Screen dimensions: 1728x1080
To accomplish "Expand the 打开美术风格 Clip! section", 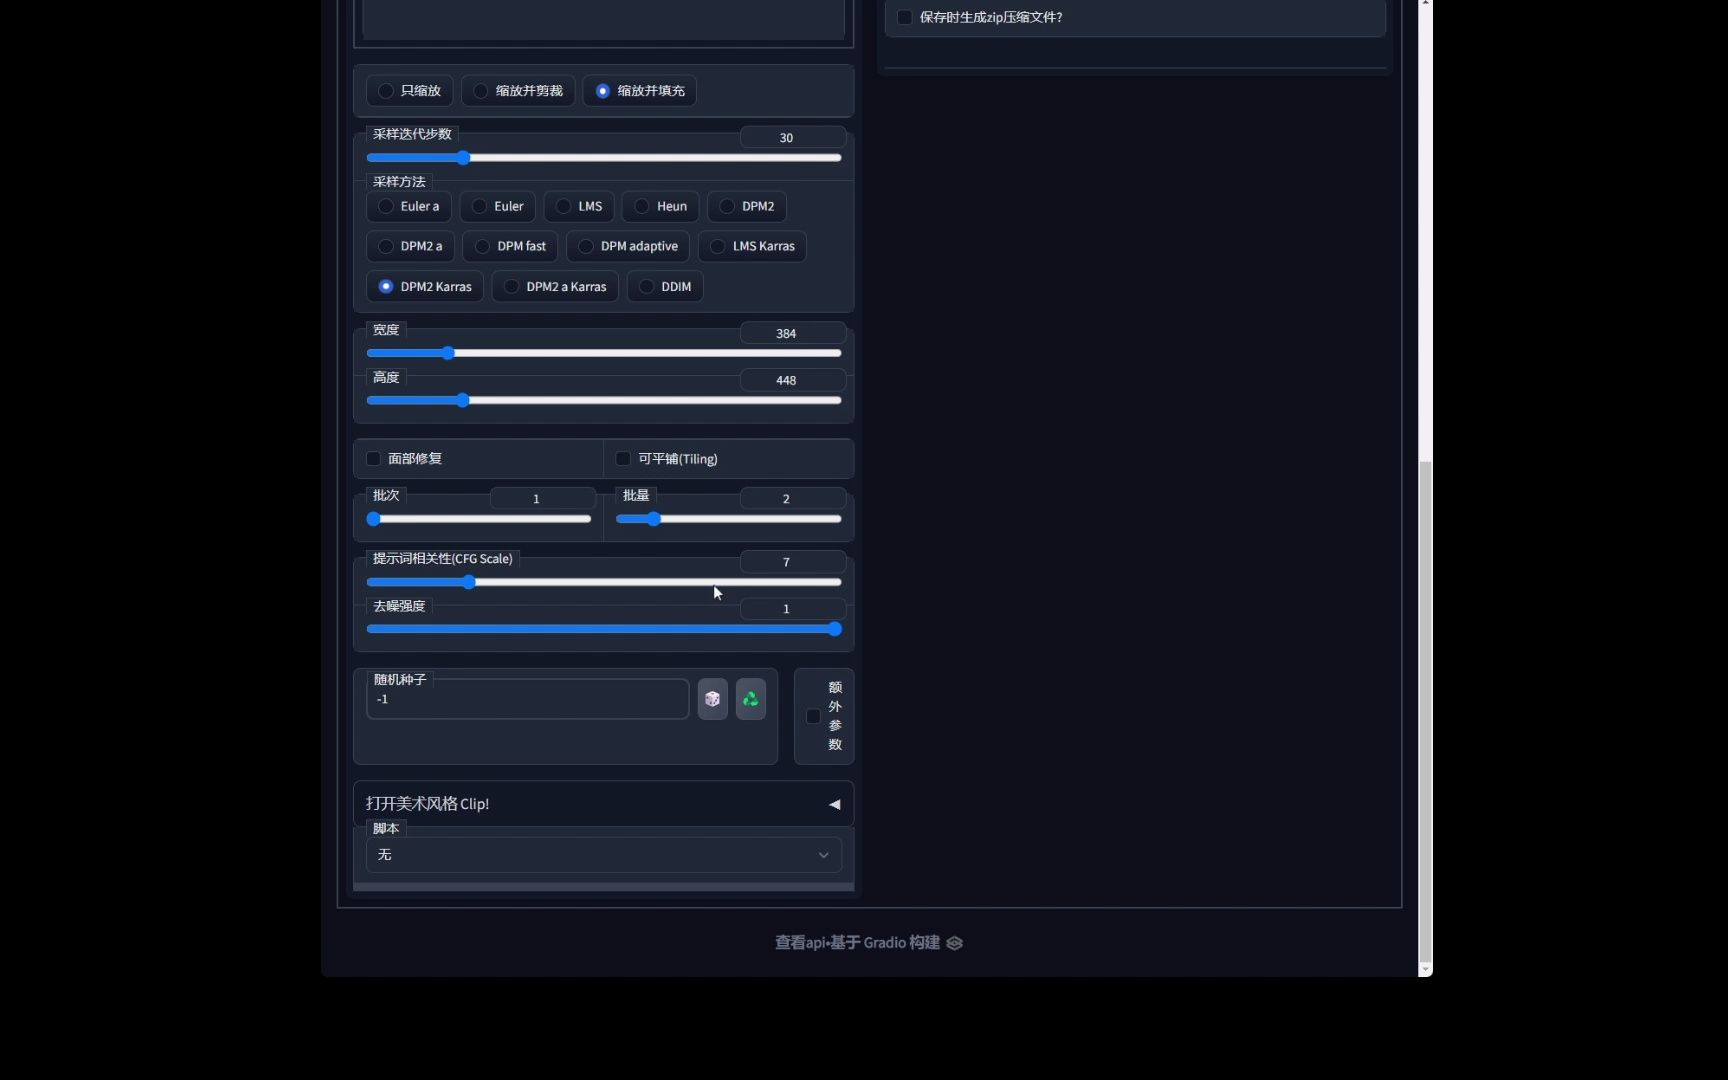I will click(x=604, y=804).
